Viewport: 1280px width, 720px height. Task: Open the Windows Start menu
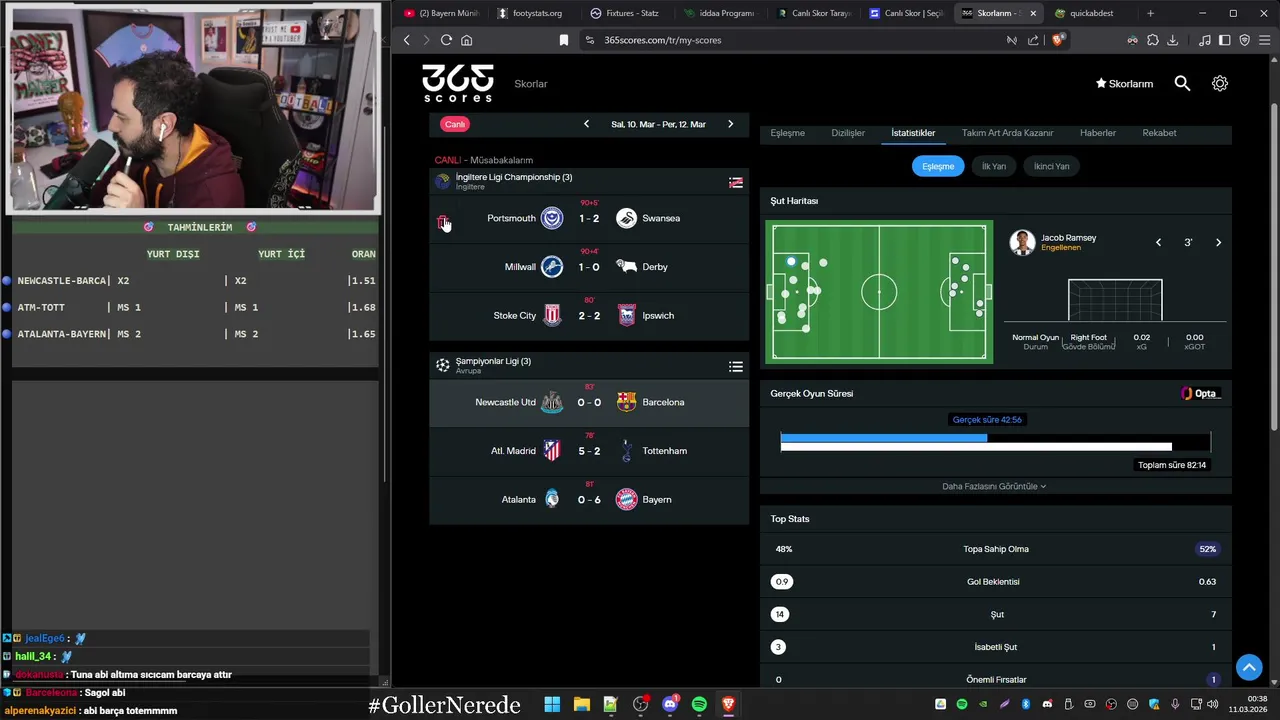click(x=552, y=704)
